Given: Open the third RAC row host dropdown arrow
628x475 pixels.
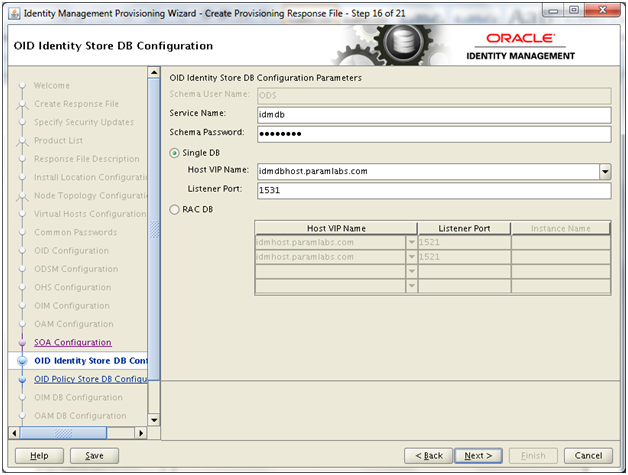Looking at the screenshot, I should (x=411, y=272).
